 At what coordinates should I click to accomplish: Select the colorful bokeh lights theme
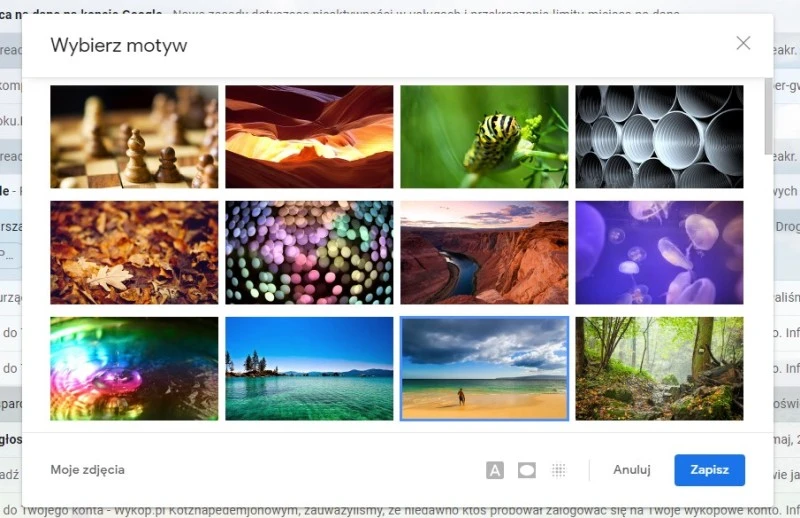pyautogui.click(x=309, y=253)
